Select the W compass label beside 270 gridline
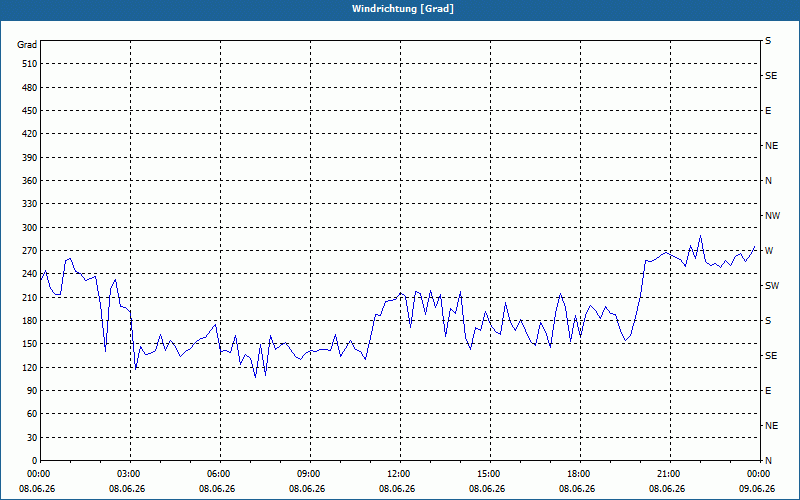800x500 pixels. tap(769, 251)
